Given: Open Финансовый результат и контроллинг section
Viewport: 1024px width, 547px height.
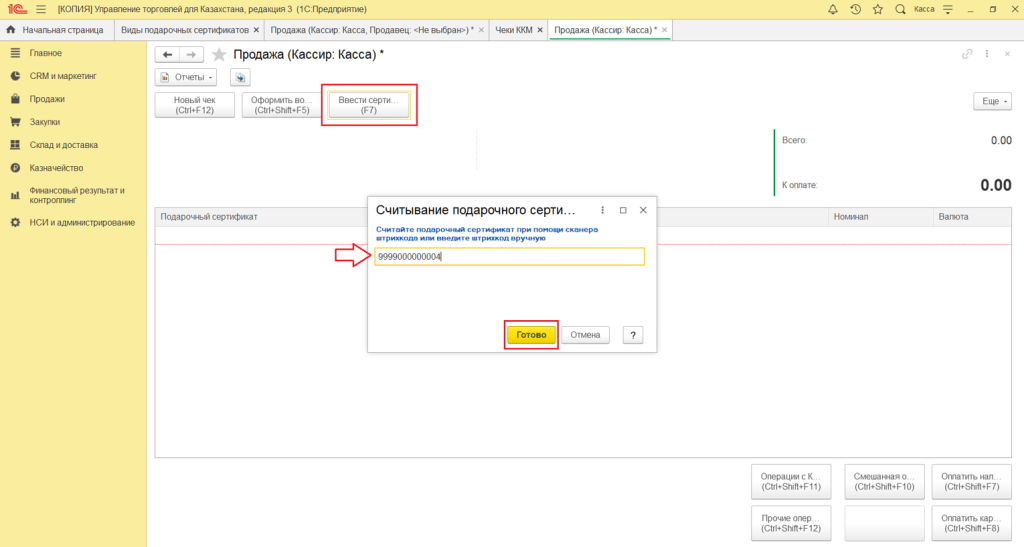Looking at the screenshot, I should 76,195.
